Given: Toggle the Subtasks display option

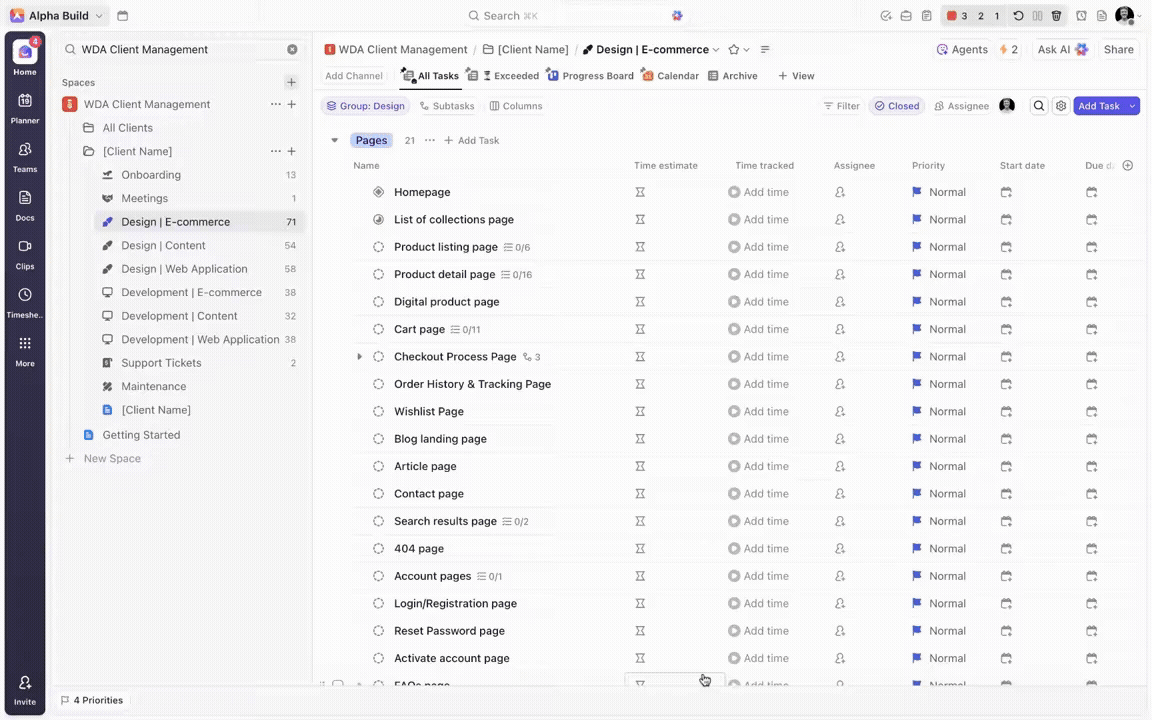Looking at the screenshot, I should point(446,106).
